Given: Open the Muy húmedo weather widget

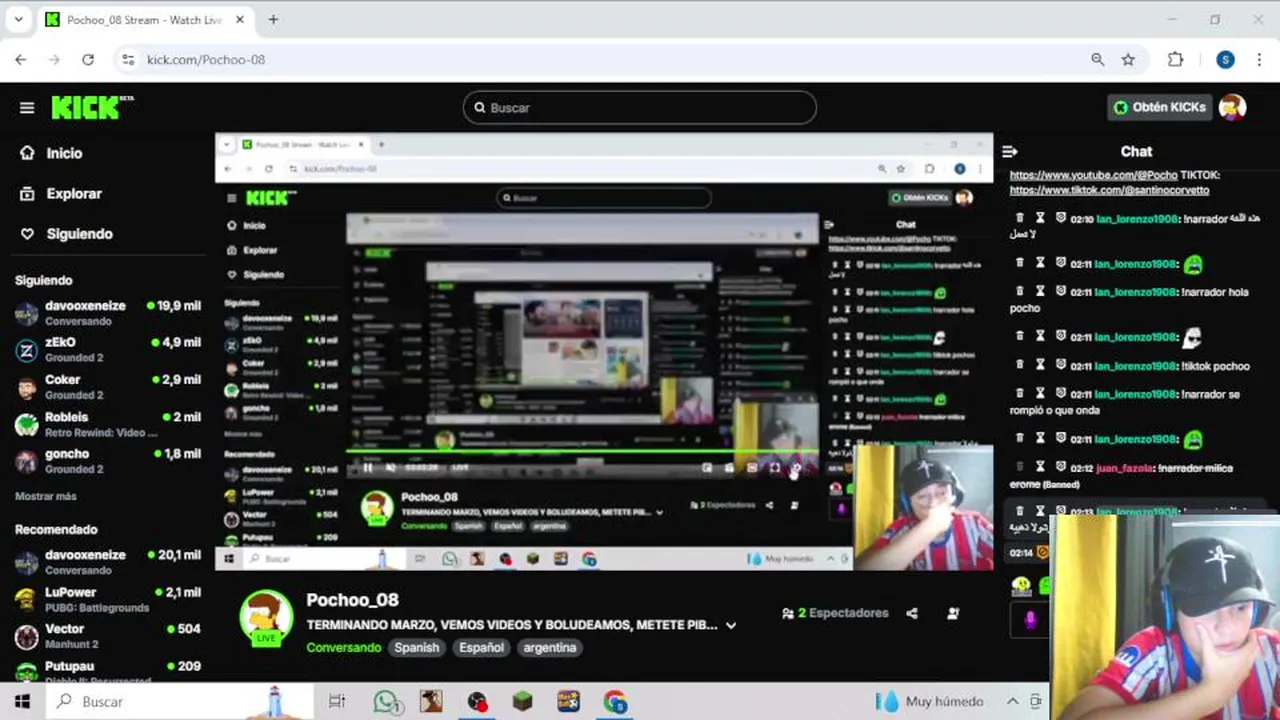Looking at the screenshot, I should click(930, 701).
